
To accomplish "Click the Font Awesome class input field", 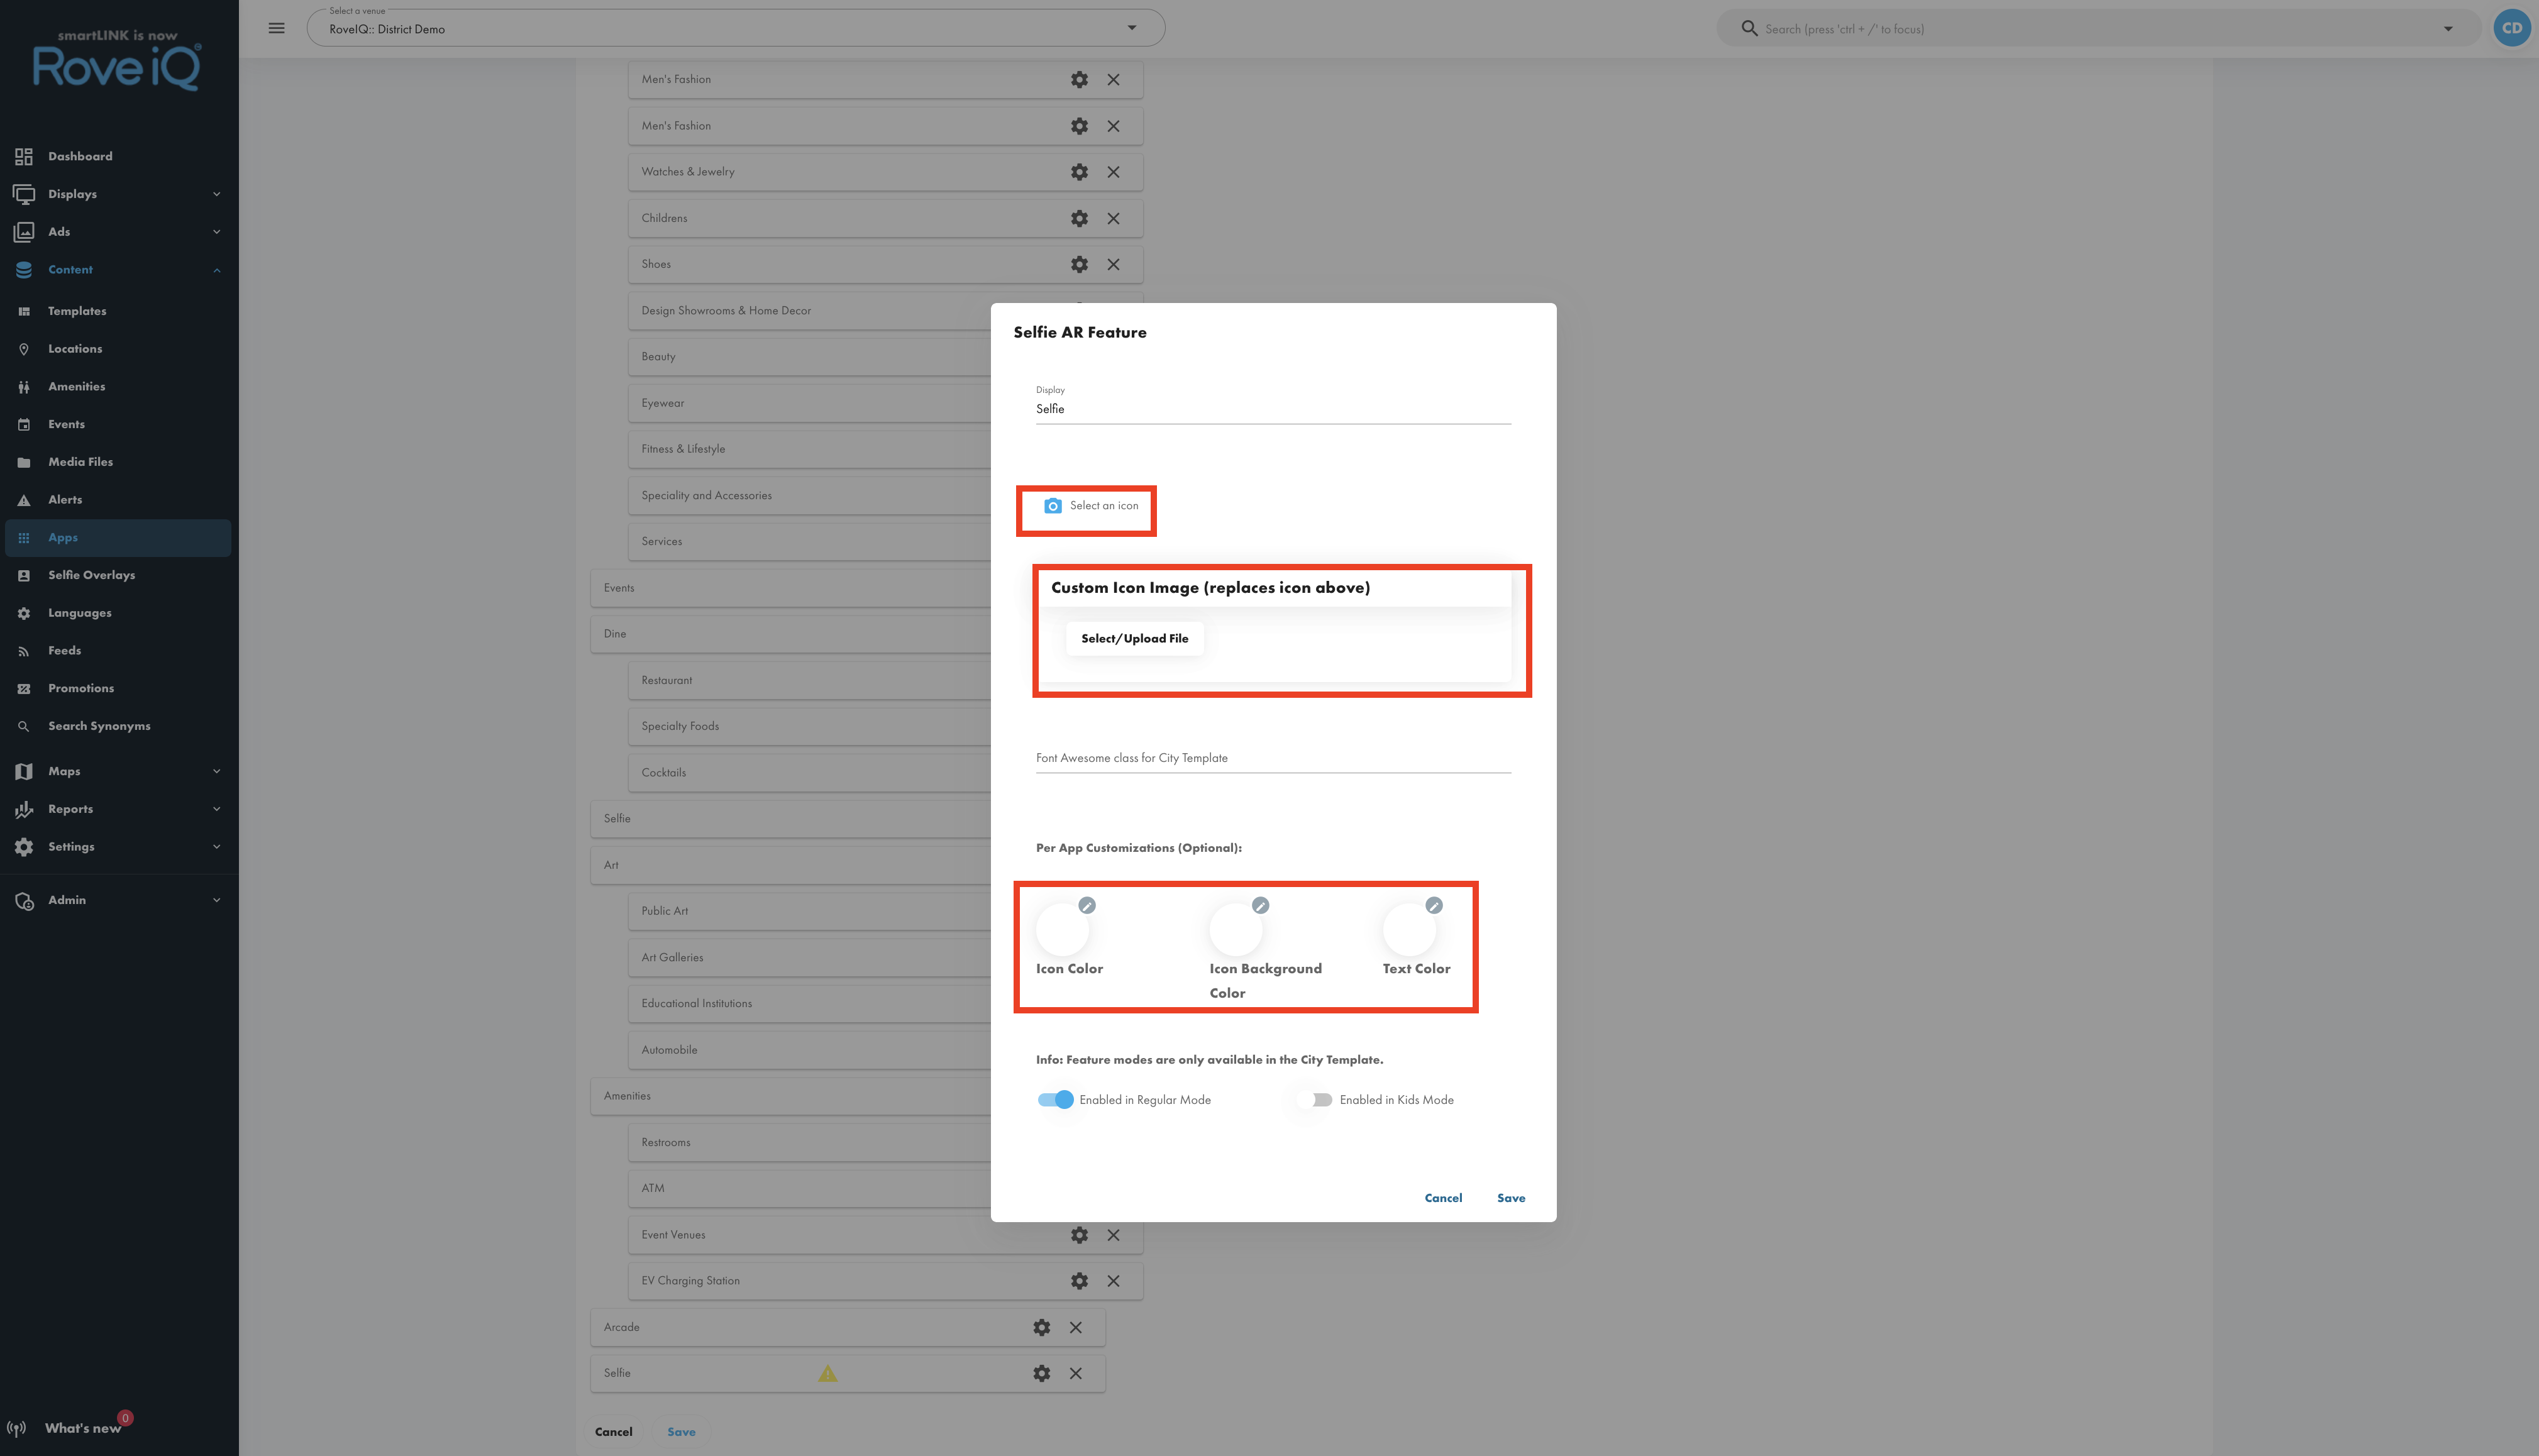I will pyautogui.click(x=1273, y=758).
